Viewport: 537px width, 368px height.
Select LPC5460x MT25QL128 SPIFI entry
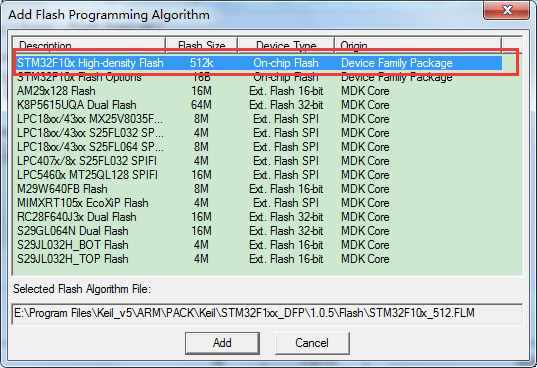(x=259, y=175)
